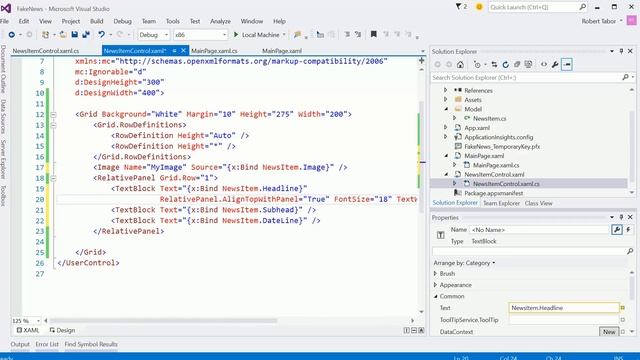Viewport: 640px width, 360px height.
Task: Switch to Design view
Action: [x=62, y=330]
